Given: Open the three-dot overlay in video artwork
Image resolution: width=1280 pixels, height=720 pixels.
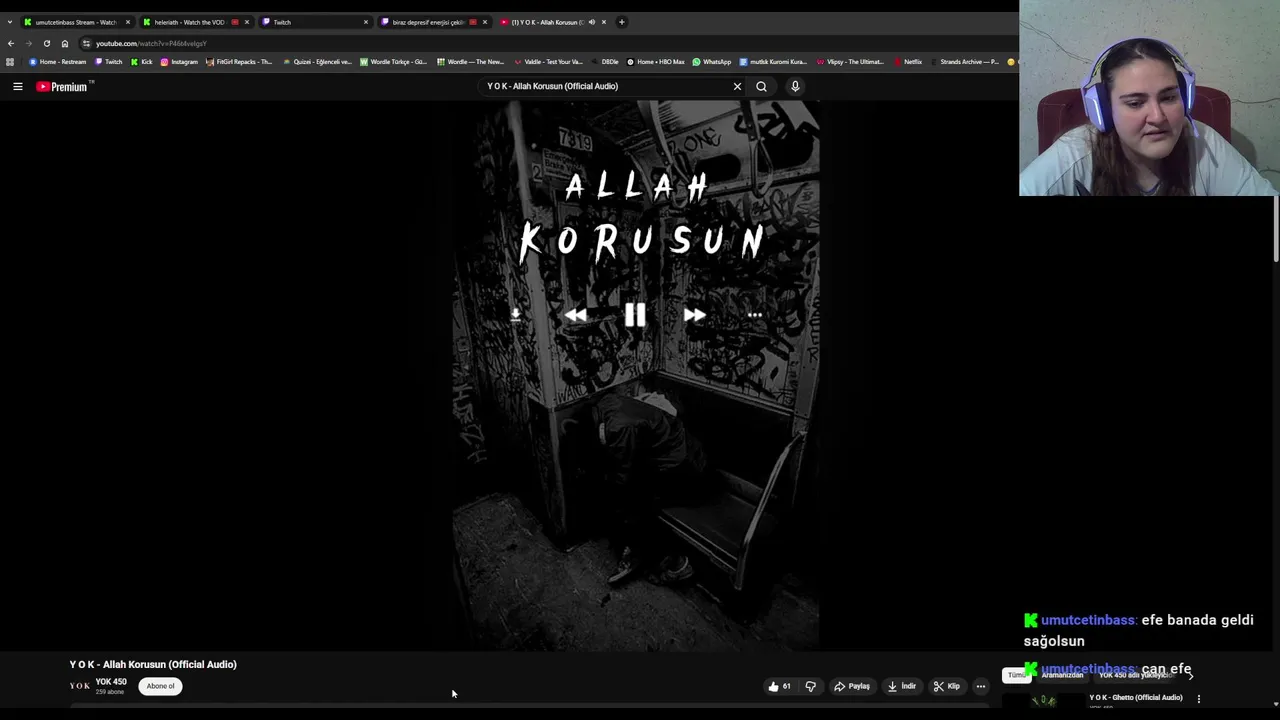Looking at the screenshot, I should point(755,315).
